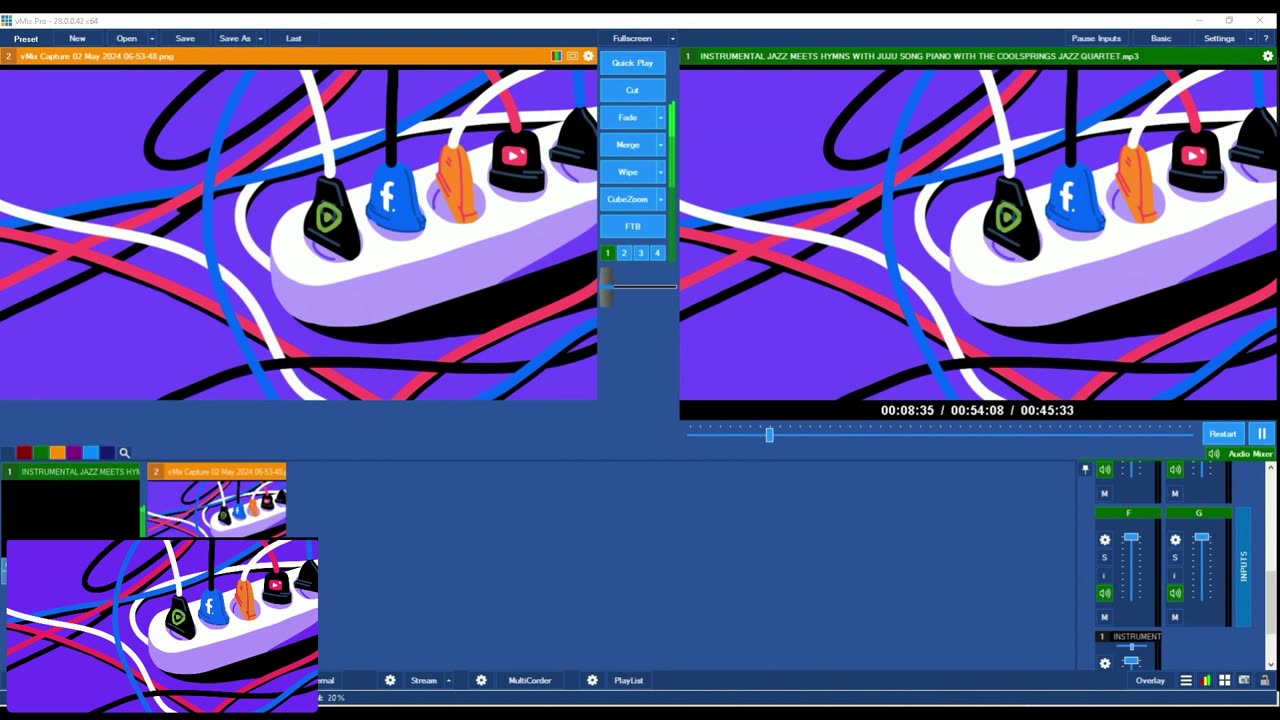Click the vertical INPUTS tab in mixer
This screenshot has width=1280, height=720.
[x=1243, y=567]
